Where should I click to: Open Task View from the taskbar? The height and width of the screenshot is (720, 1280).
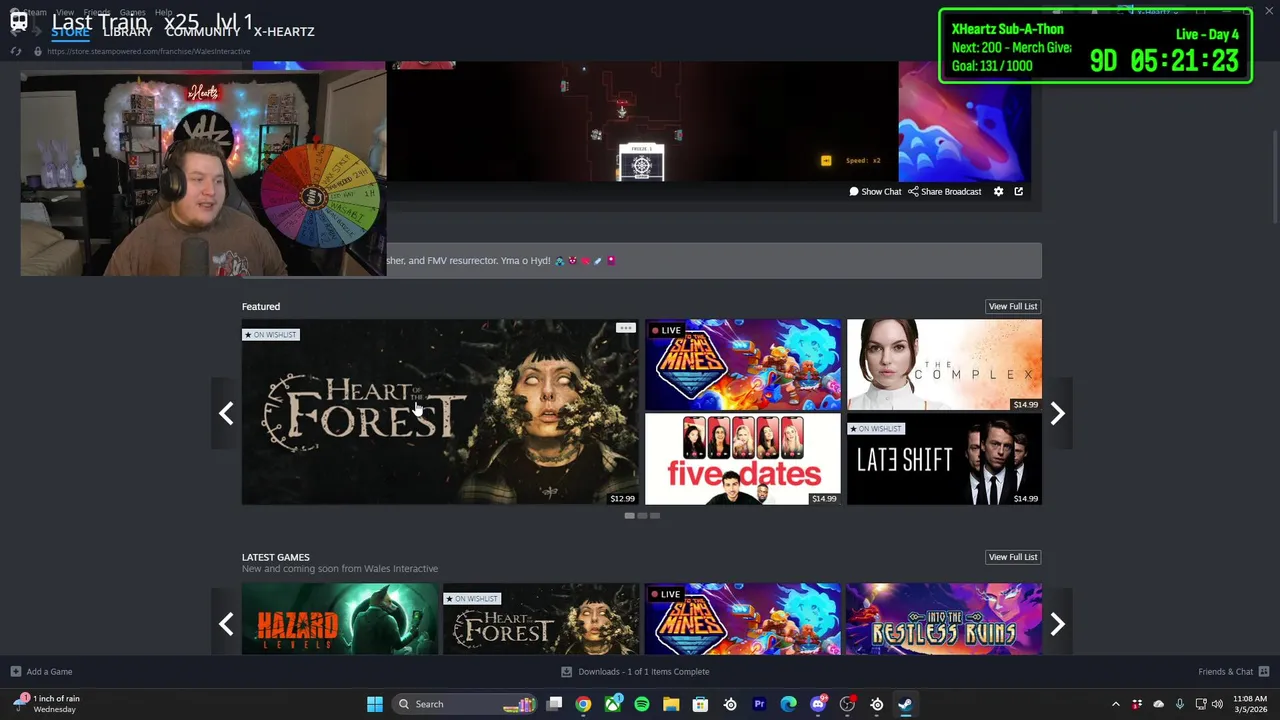tap(554, 704)
